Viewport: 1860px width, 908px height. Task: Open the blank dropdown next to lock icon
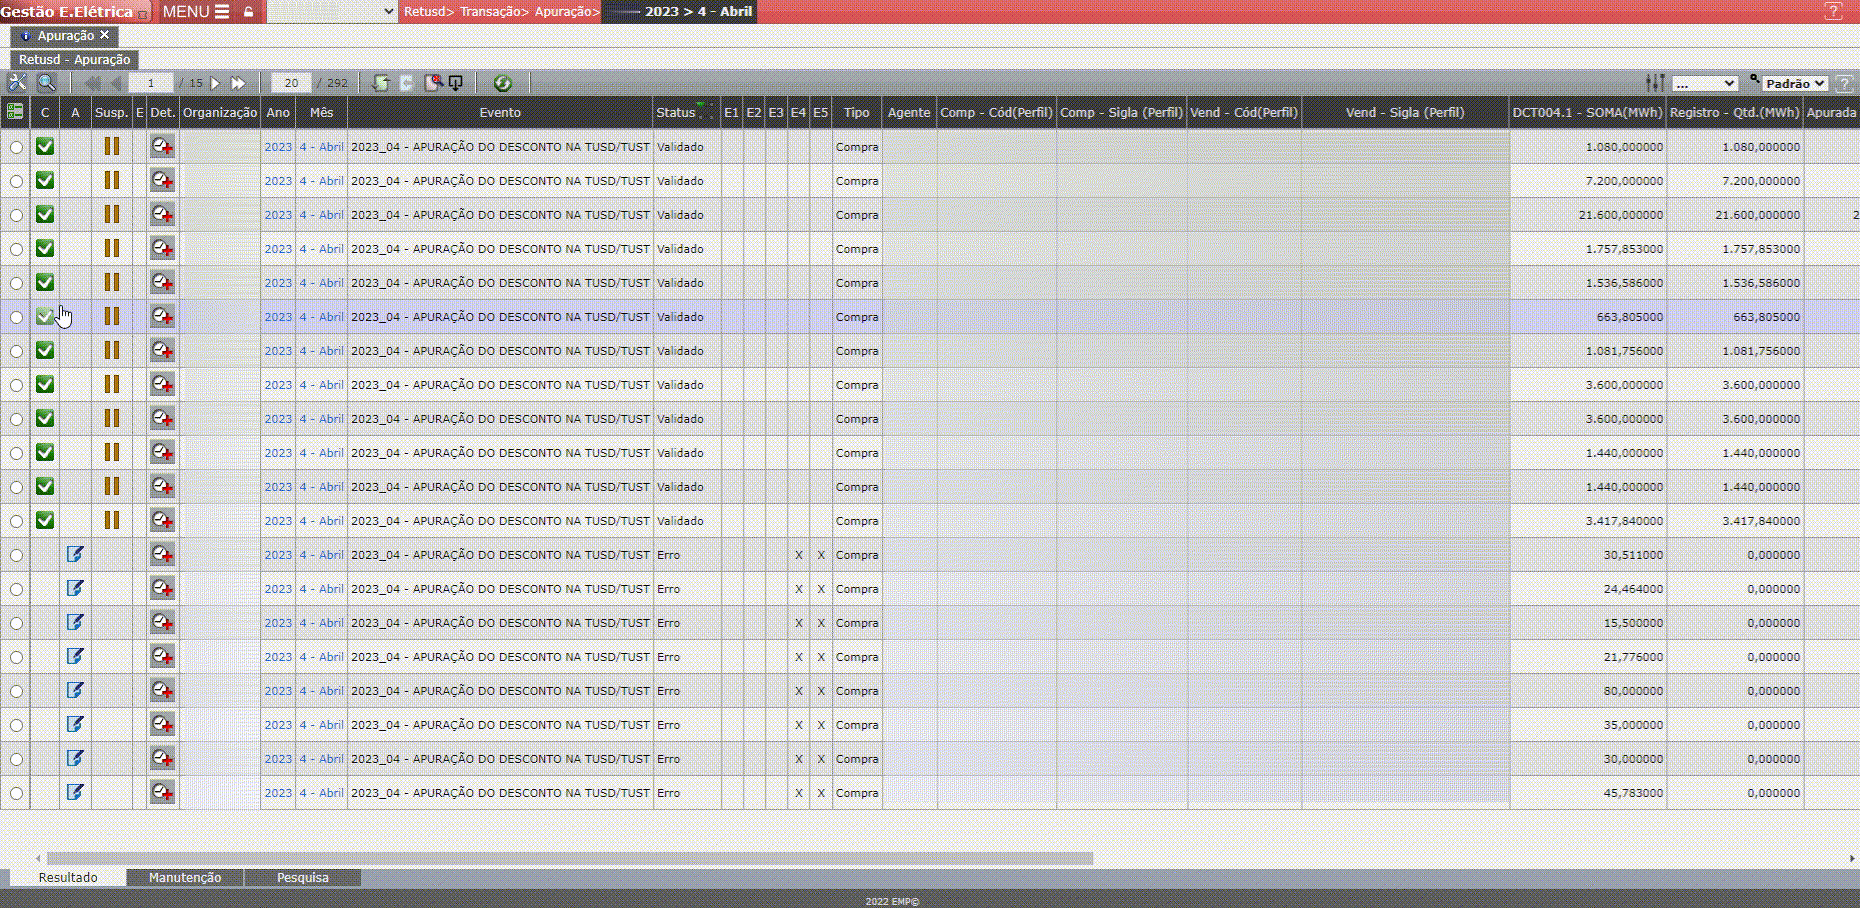click(x=332, y=12)
